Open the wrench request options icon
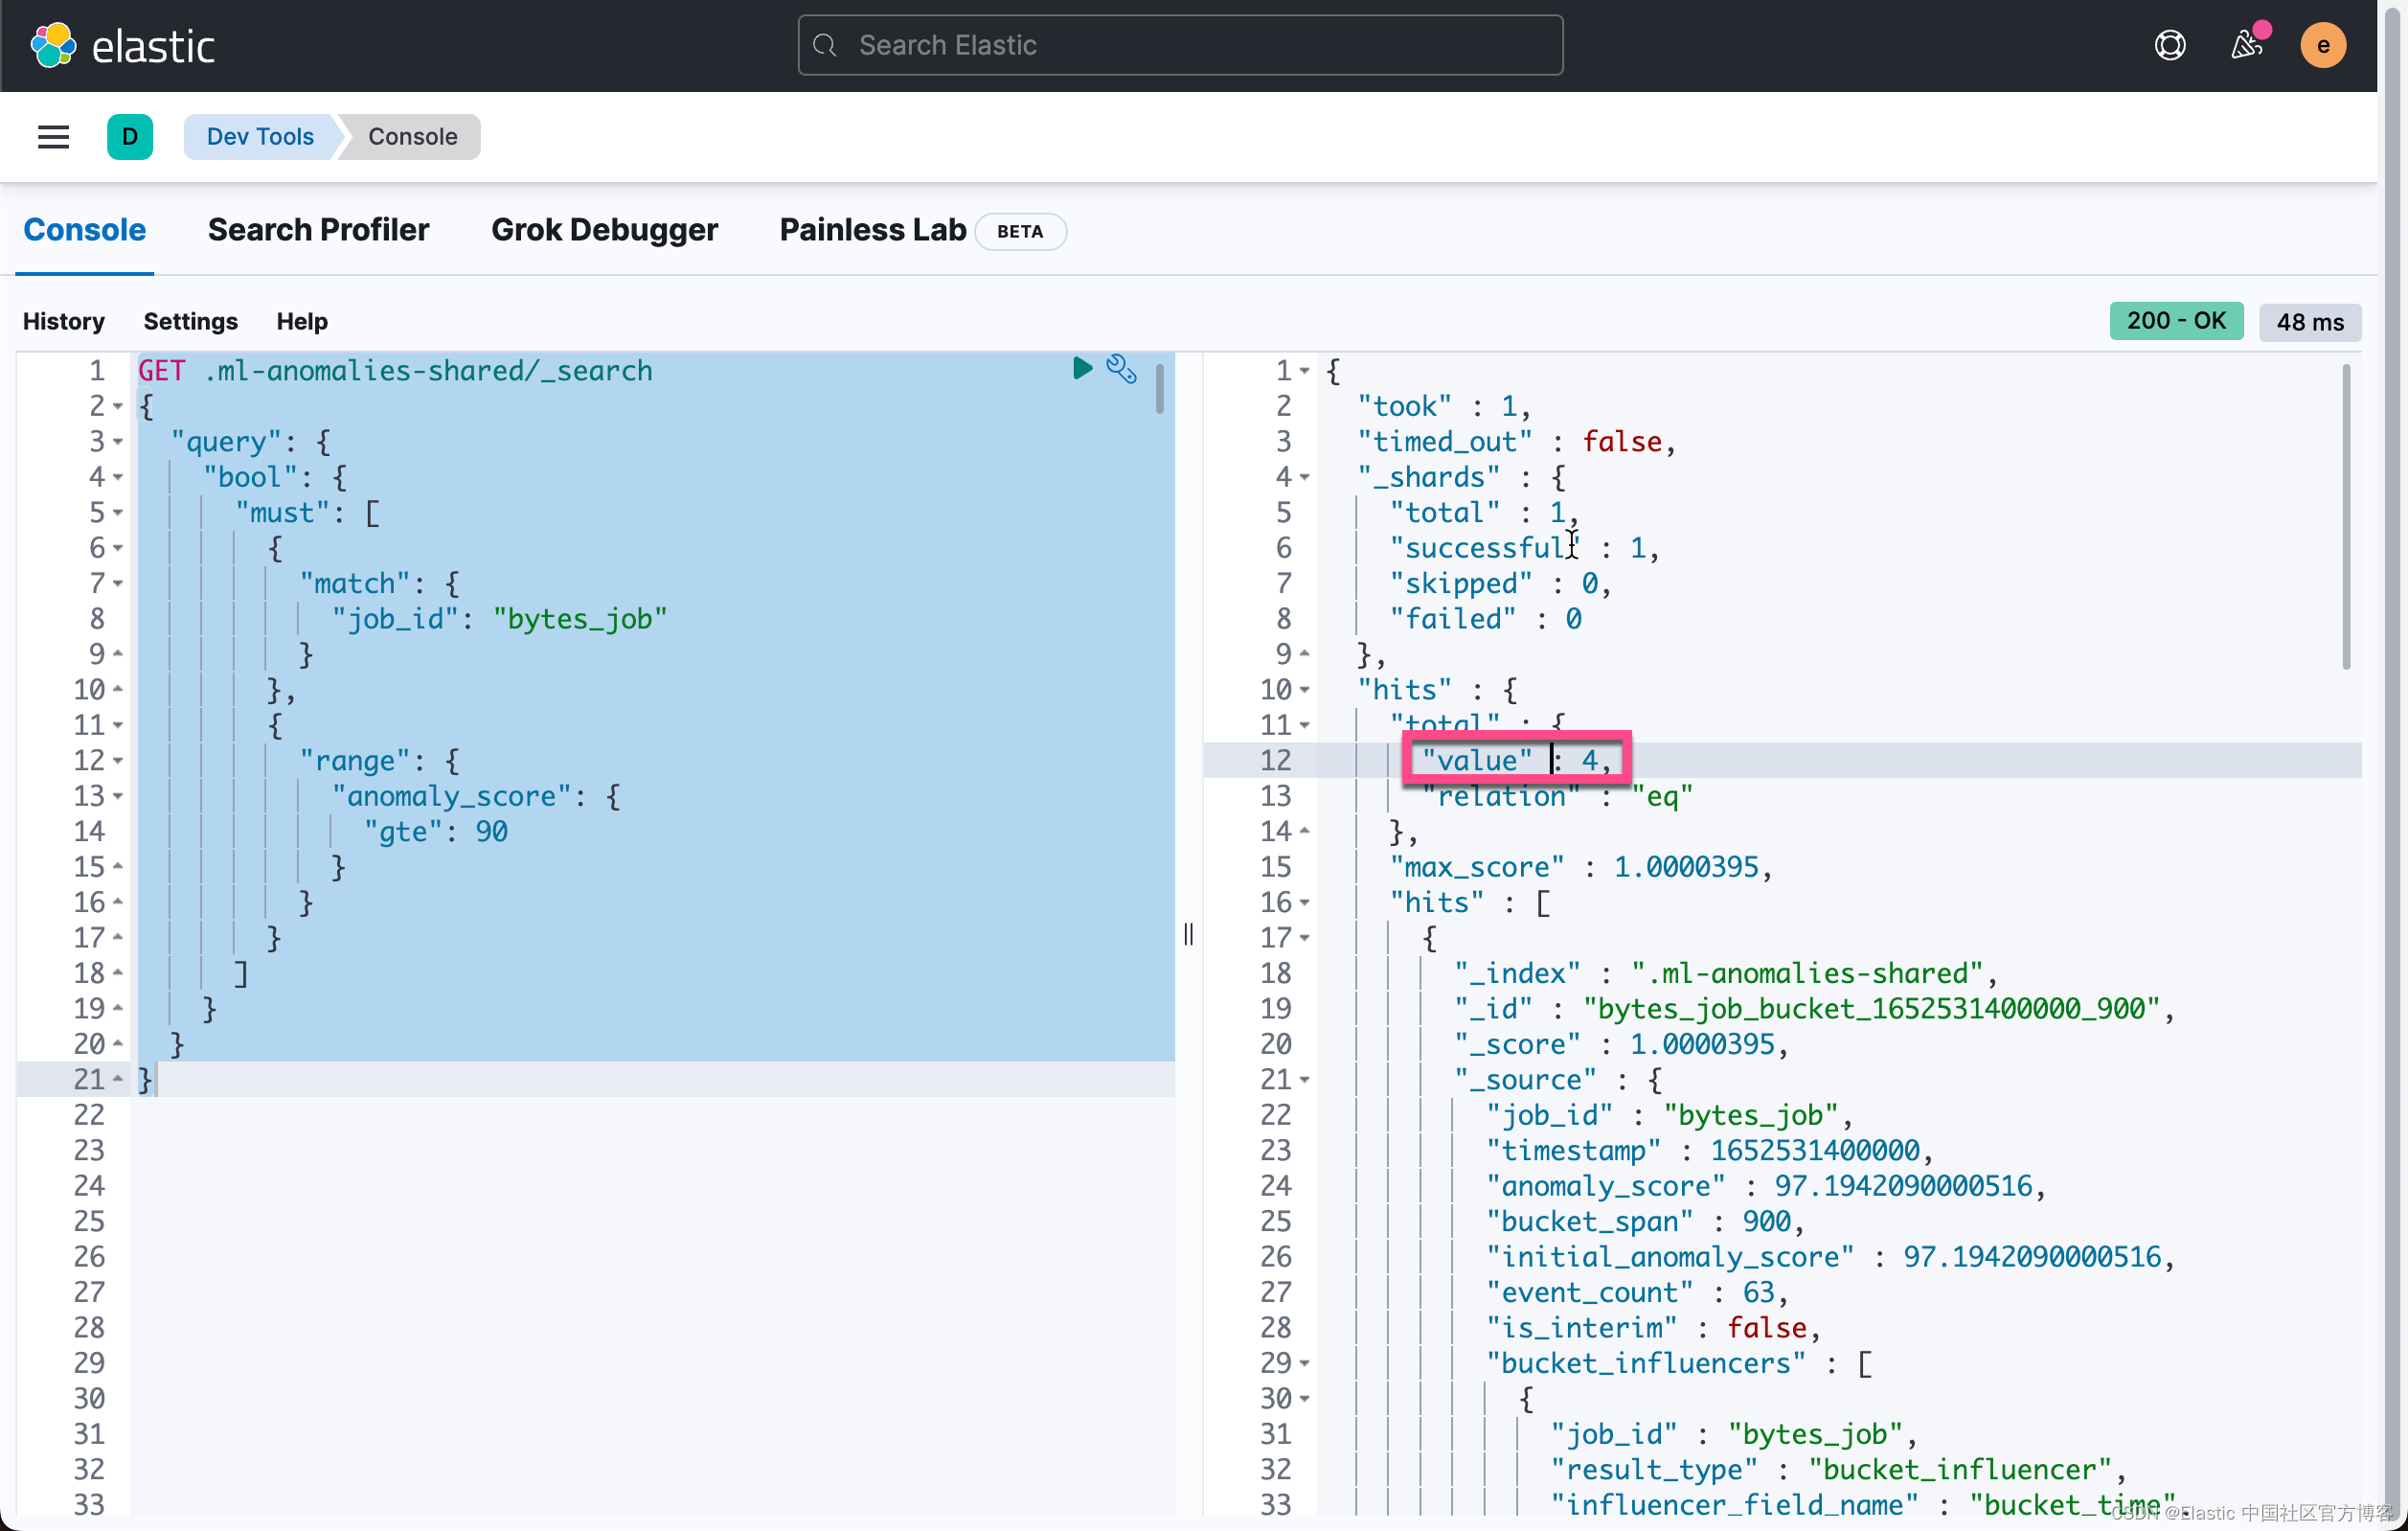This screenshot has height=1531, width=2408. (x=1121, y=369)
